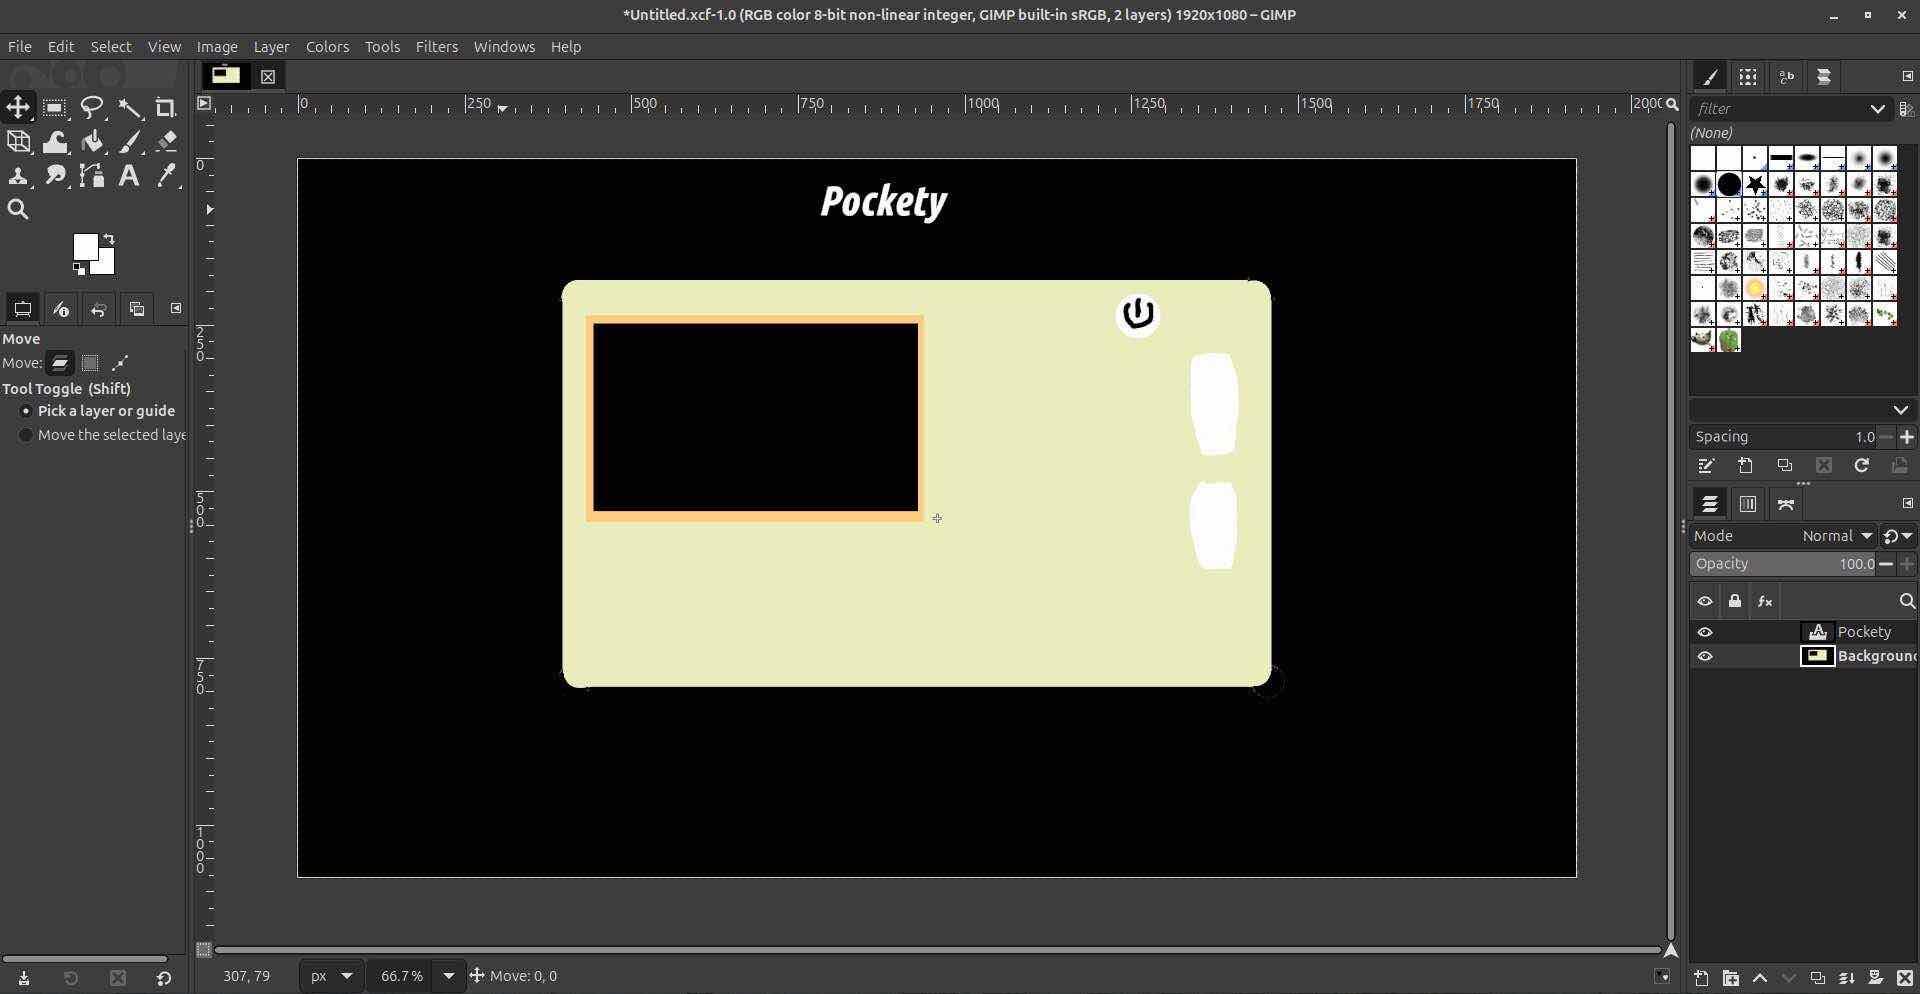
Task: Open the units dropdown showing px
Action: (332, 976)
